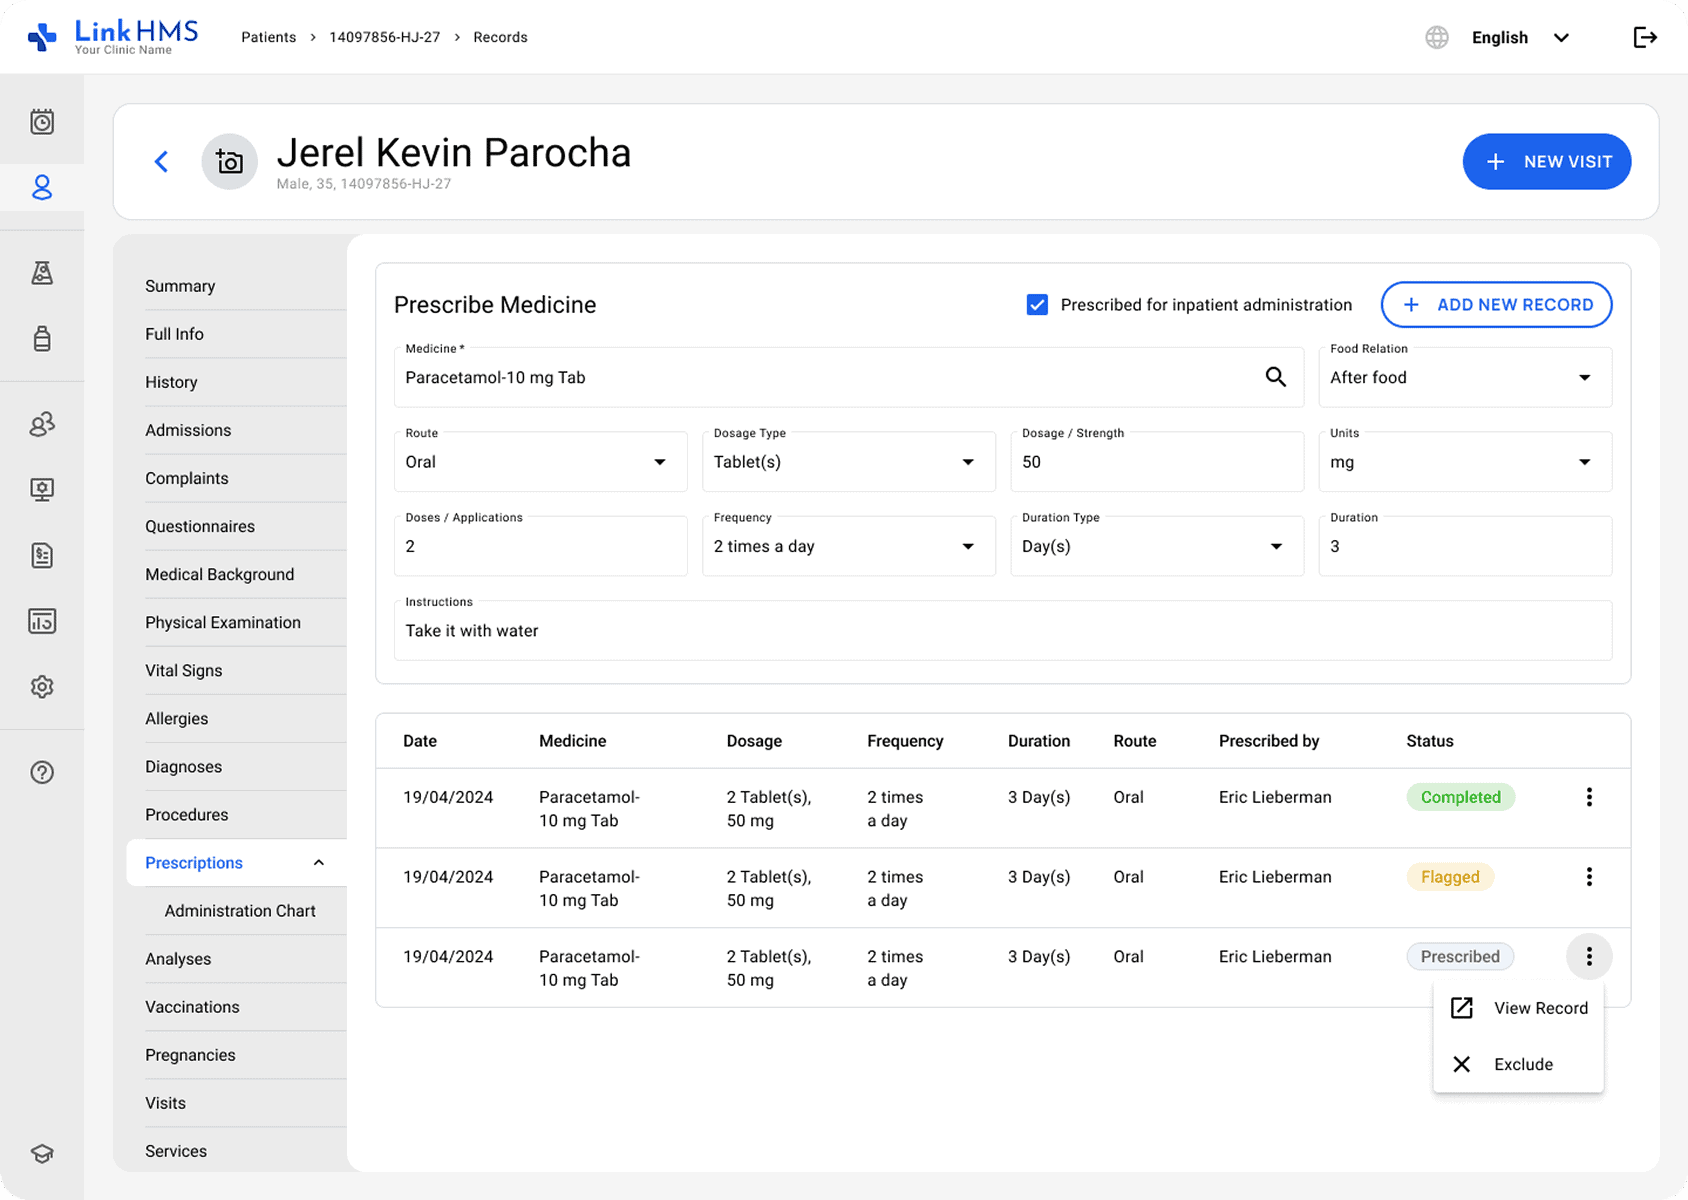The image size is (1688, 1200).
Task: Click the help question mark icon
Action: [x=42, y=772]
